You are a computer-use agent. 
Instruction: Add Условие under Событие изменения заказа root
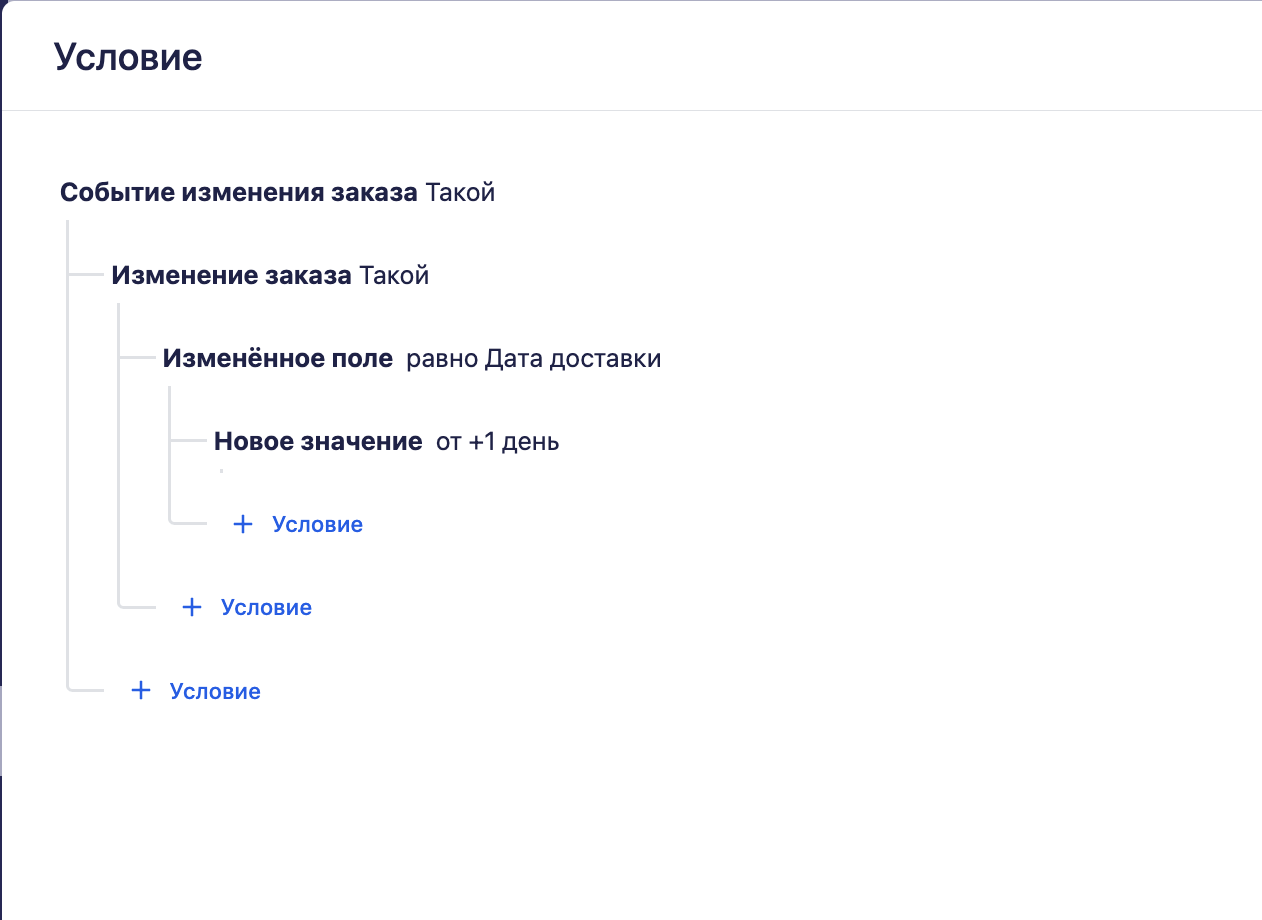[x=214, y=690]
